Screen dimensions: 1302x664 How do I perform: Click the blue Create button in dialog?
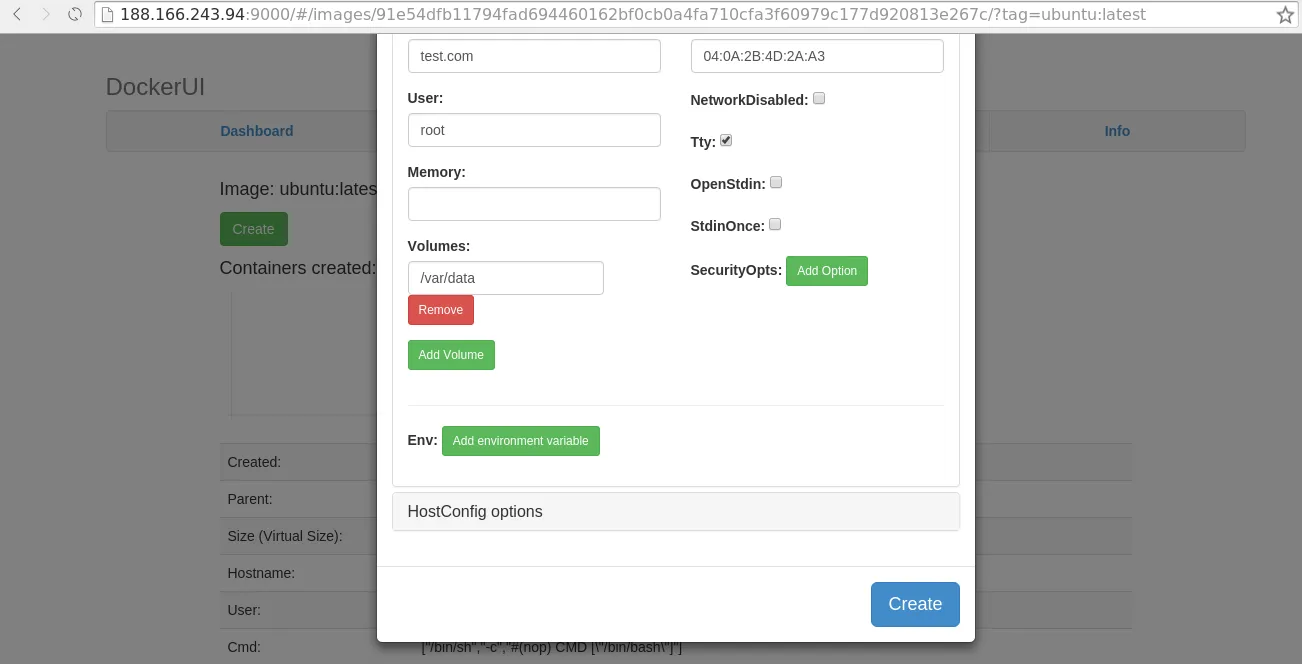914,604
